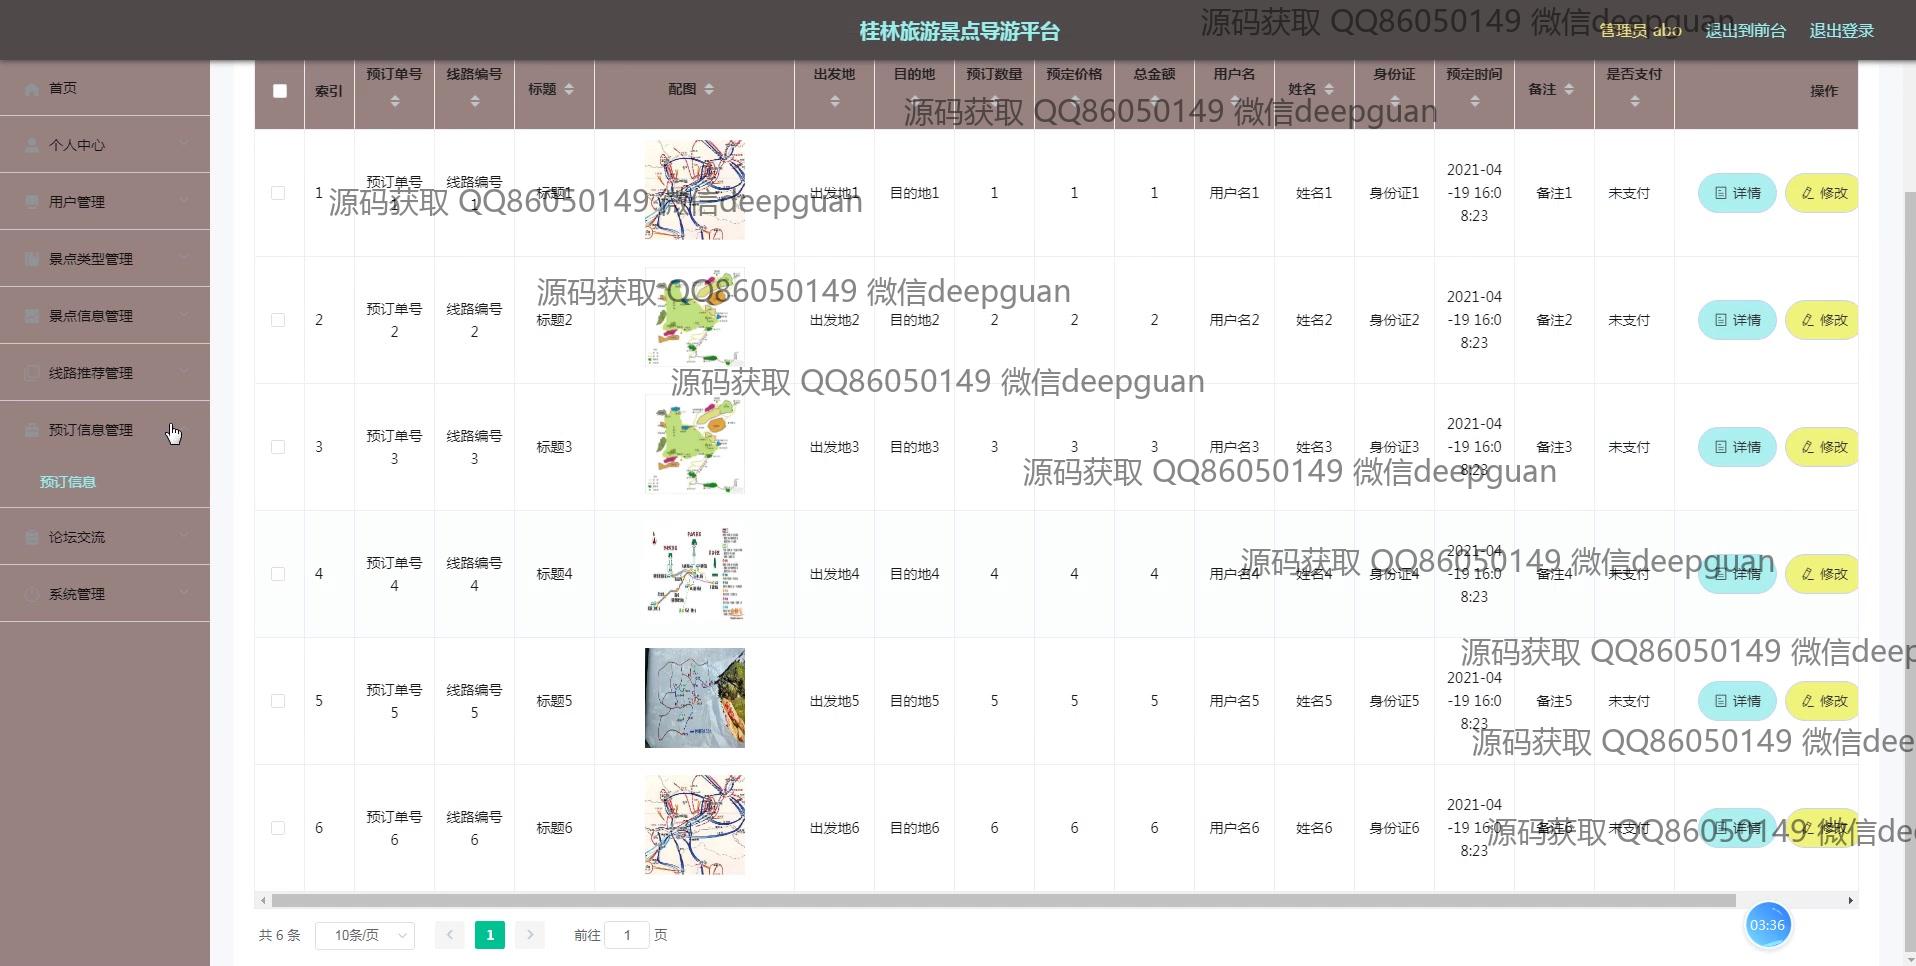Click 详情 button for row 2
1916x966 pixels.
click(1737, 320)
